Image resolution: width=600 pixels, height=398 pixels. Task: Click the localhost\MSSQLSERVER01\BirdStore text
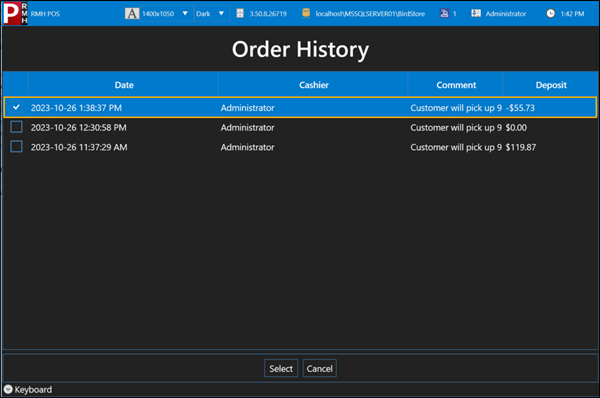[370, 14]
